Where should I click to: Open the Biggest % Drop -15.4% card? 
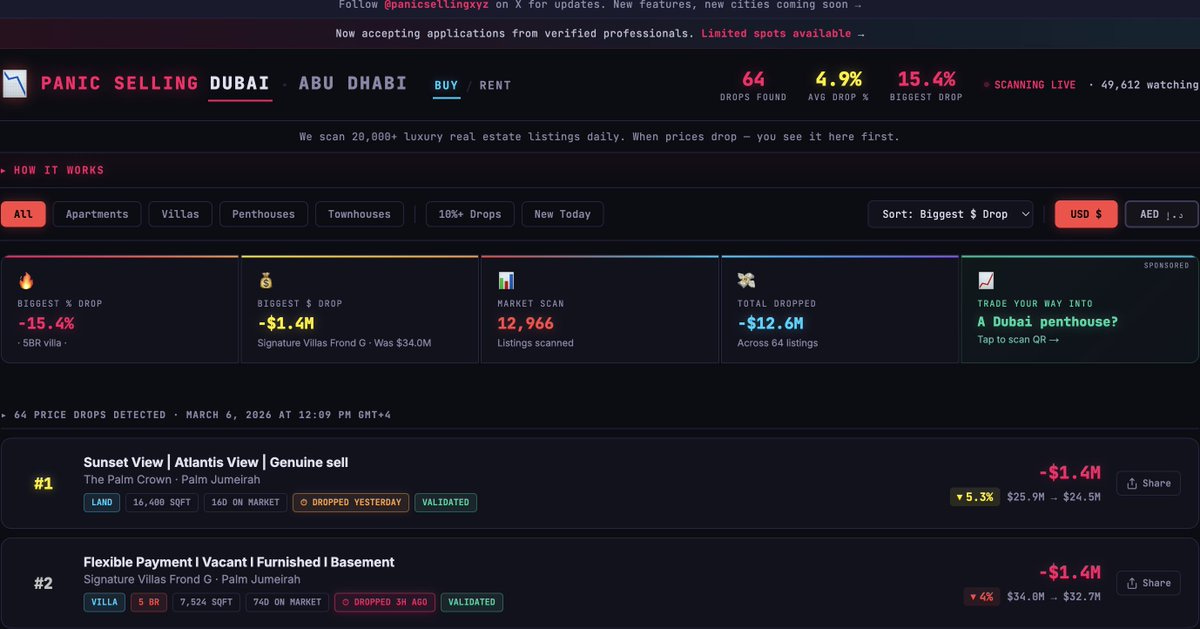(x=120, y=309)
